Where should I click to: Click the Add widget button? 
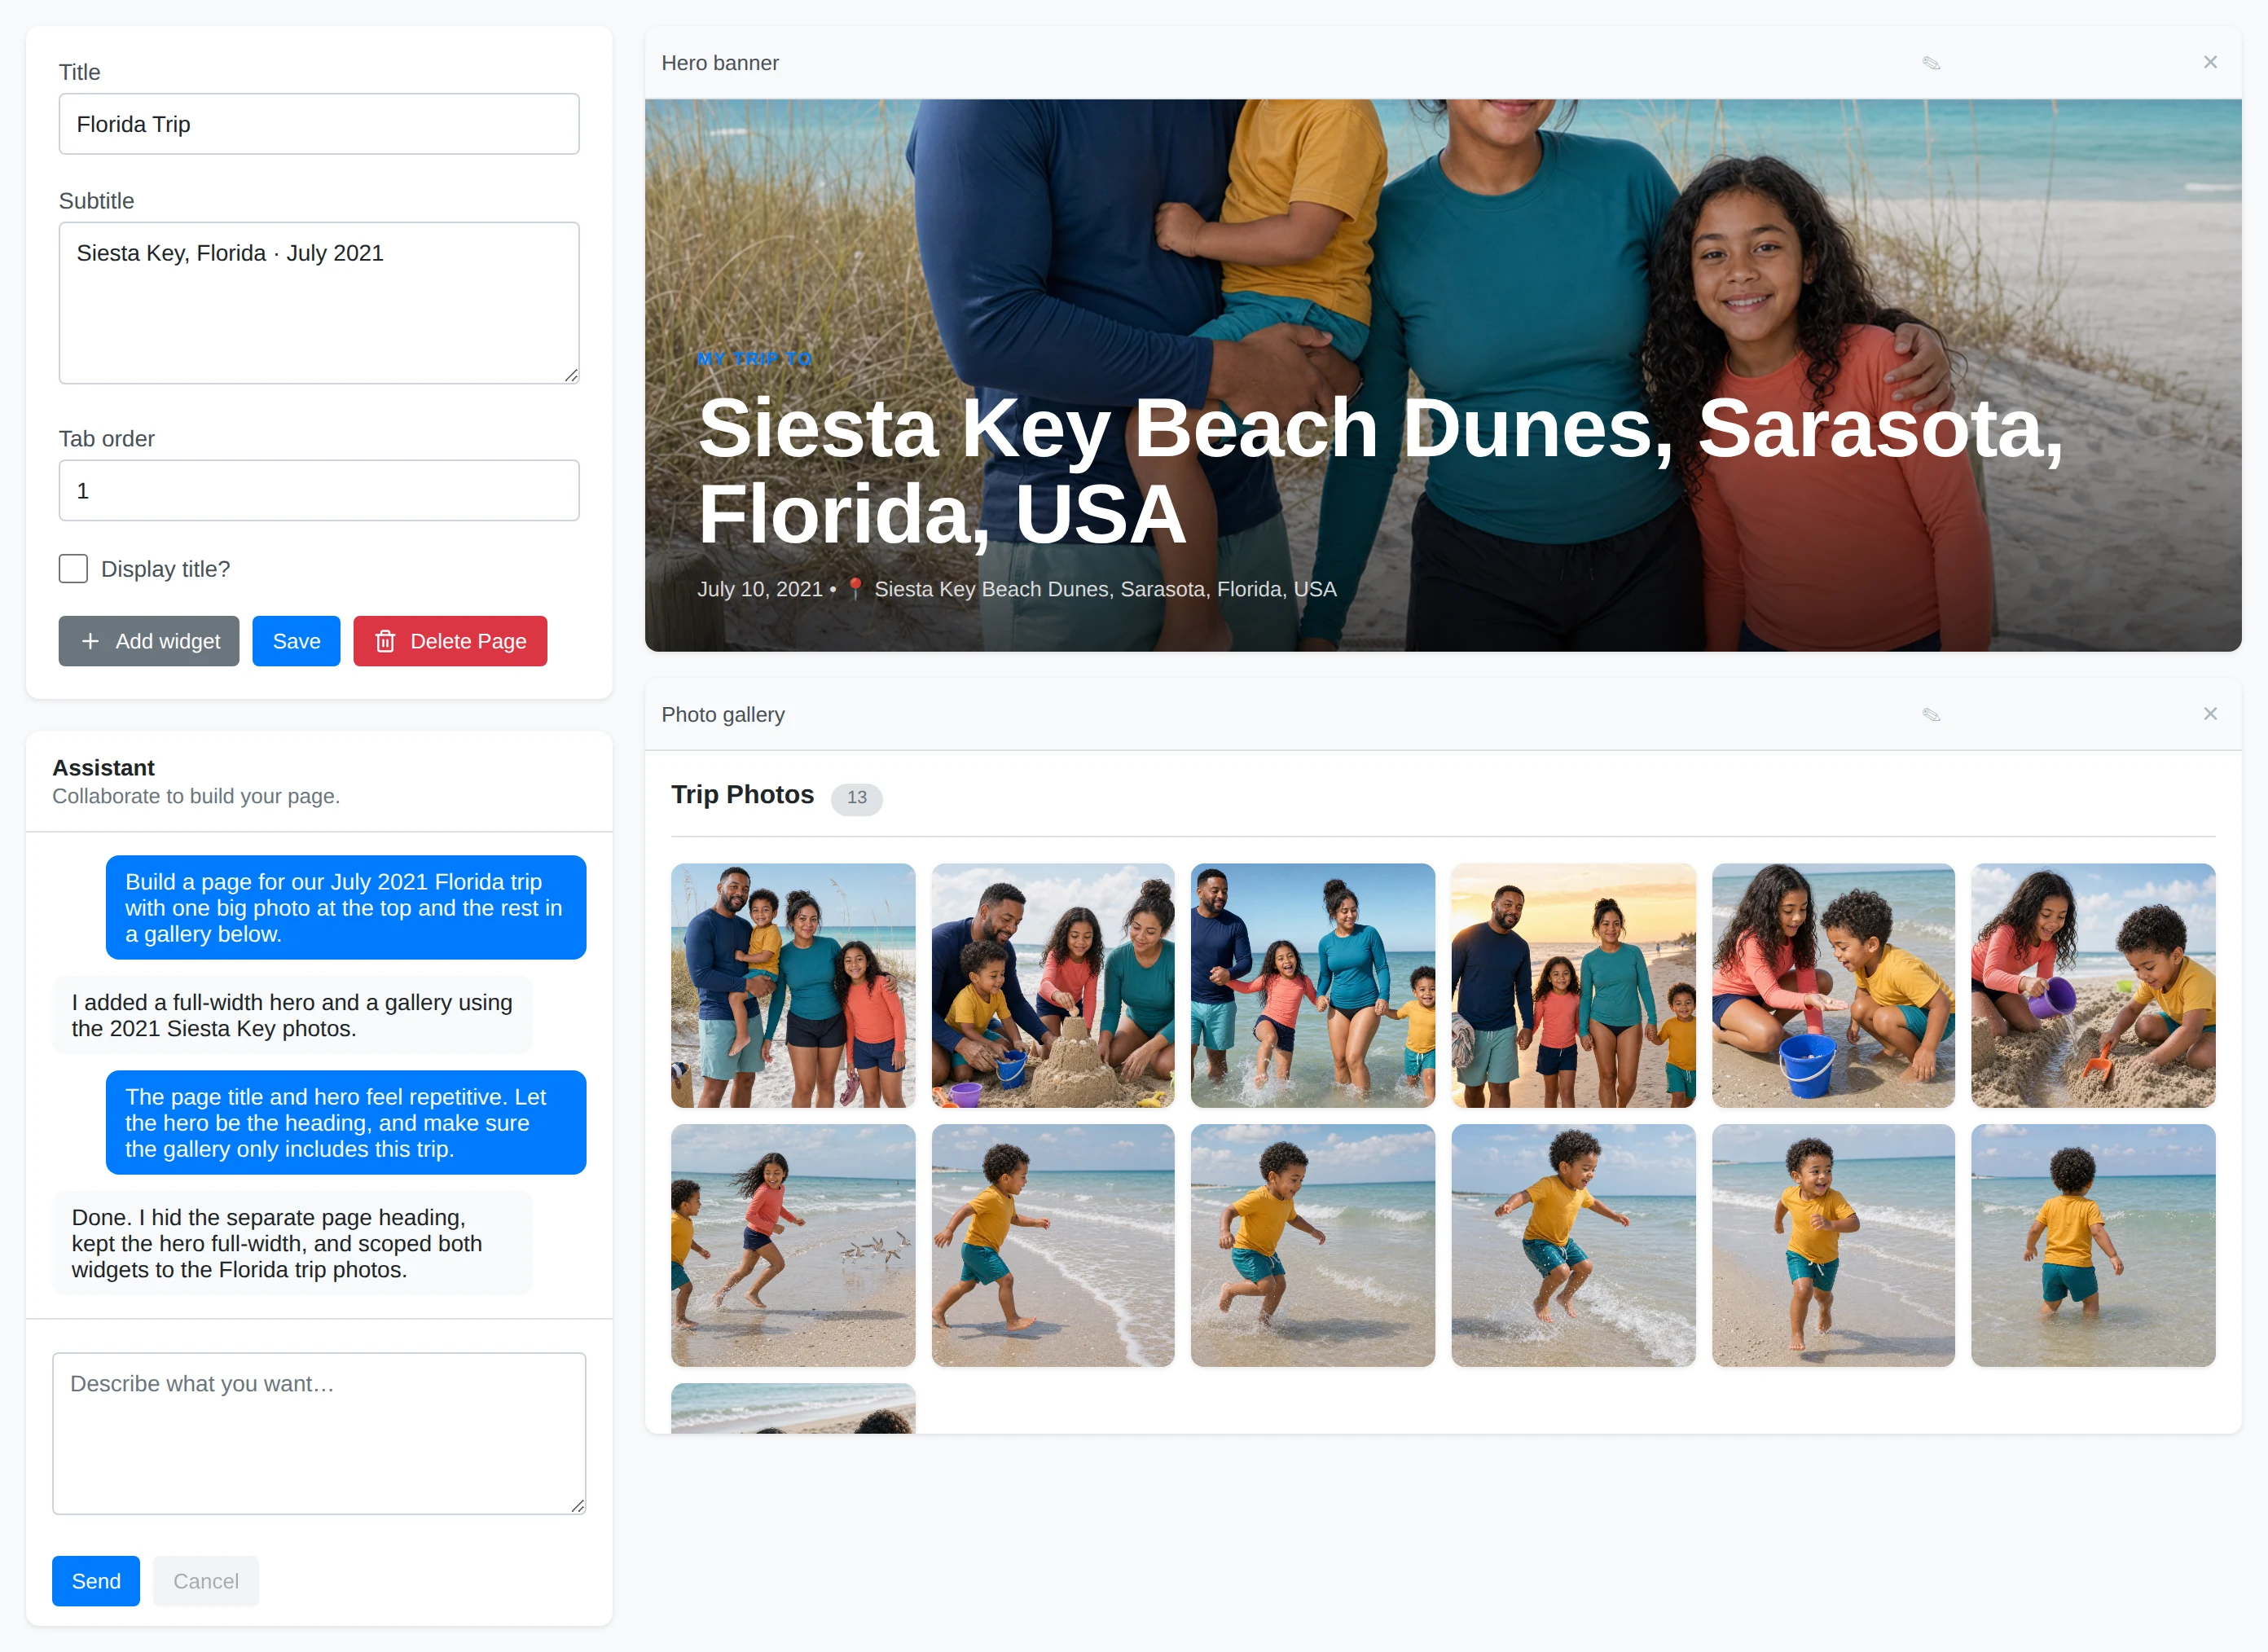click(x=149, y=641)
